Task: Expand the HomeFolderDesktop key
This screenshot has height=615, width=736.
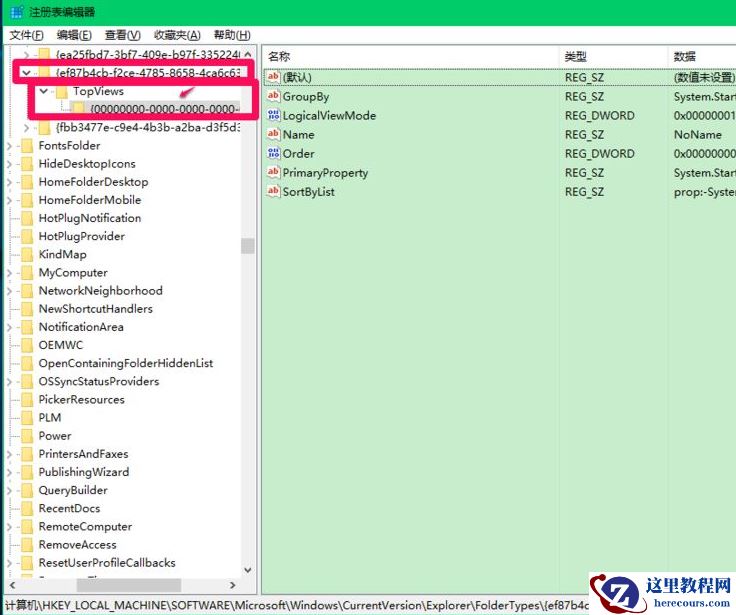Action: point(9,182)
